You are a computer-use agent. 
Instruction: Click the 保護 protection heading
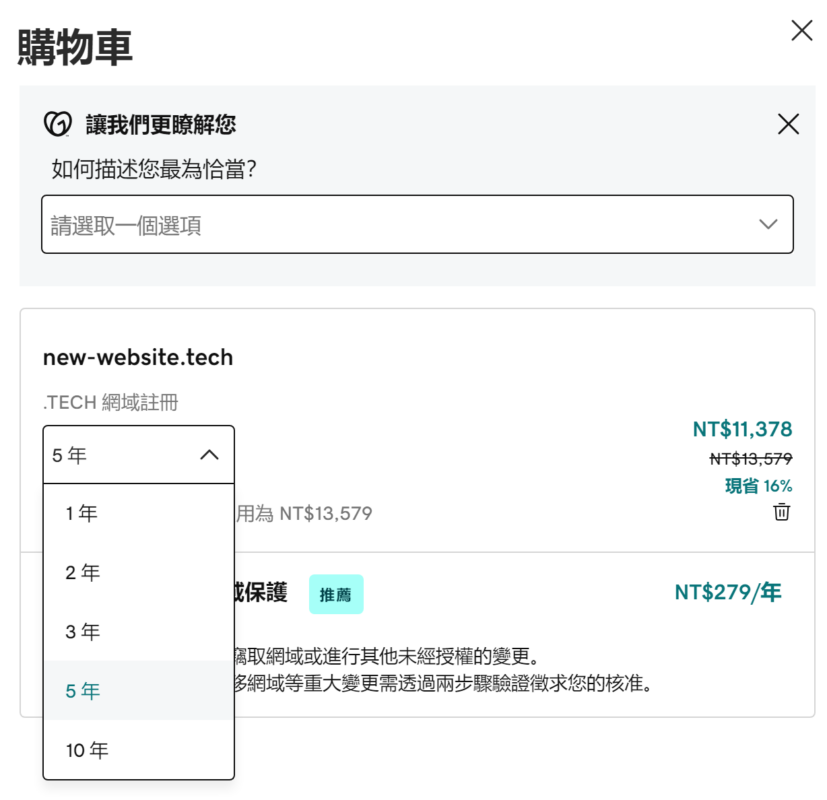point(261,592)
